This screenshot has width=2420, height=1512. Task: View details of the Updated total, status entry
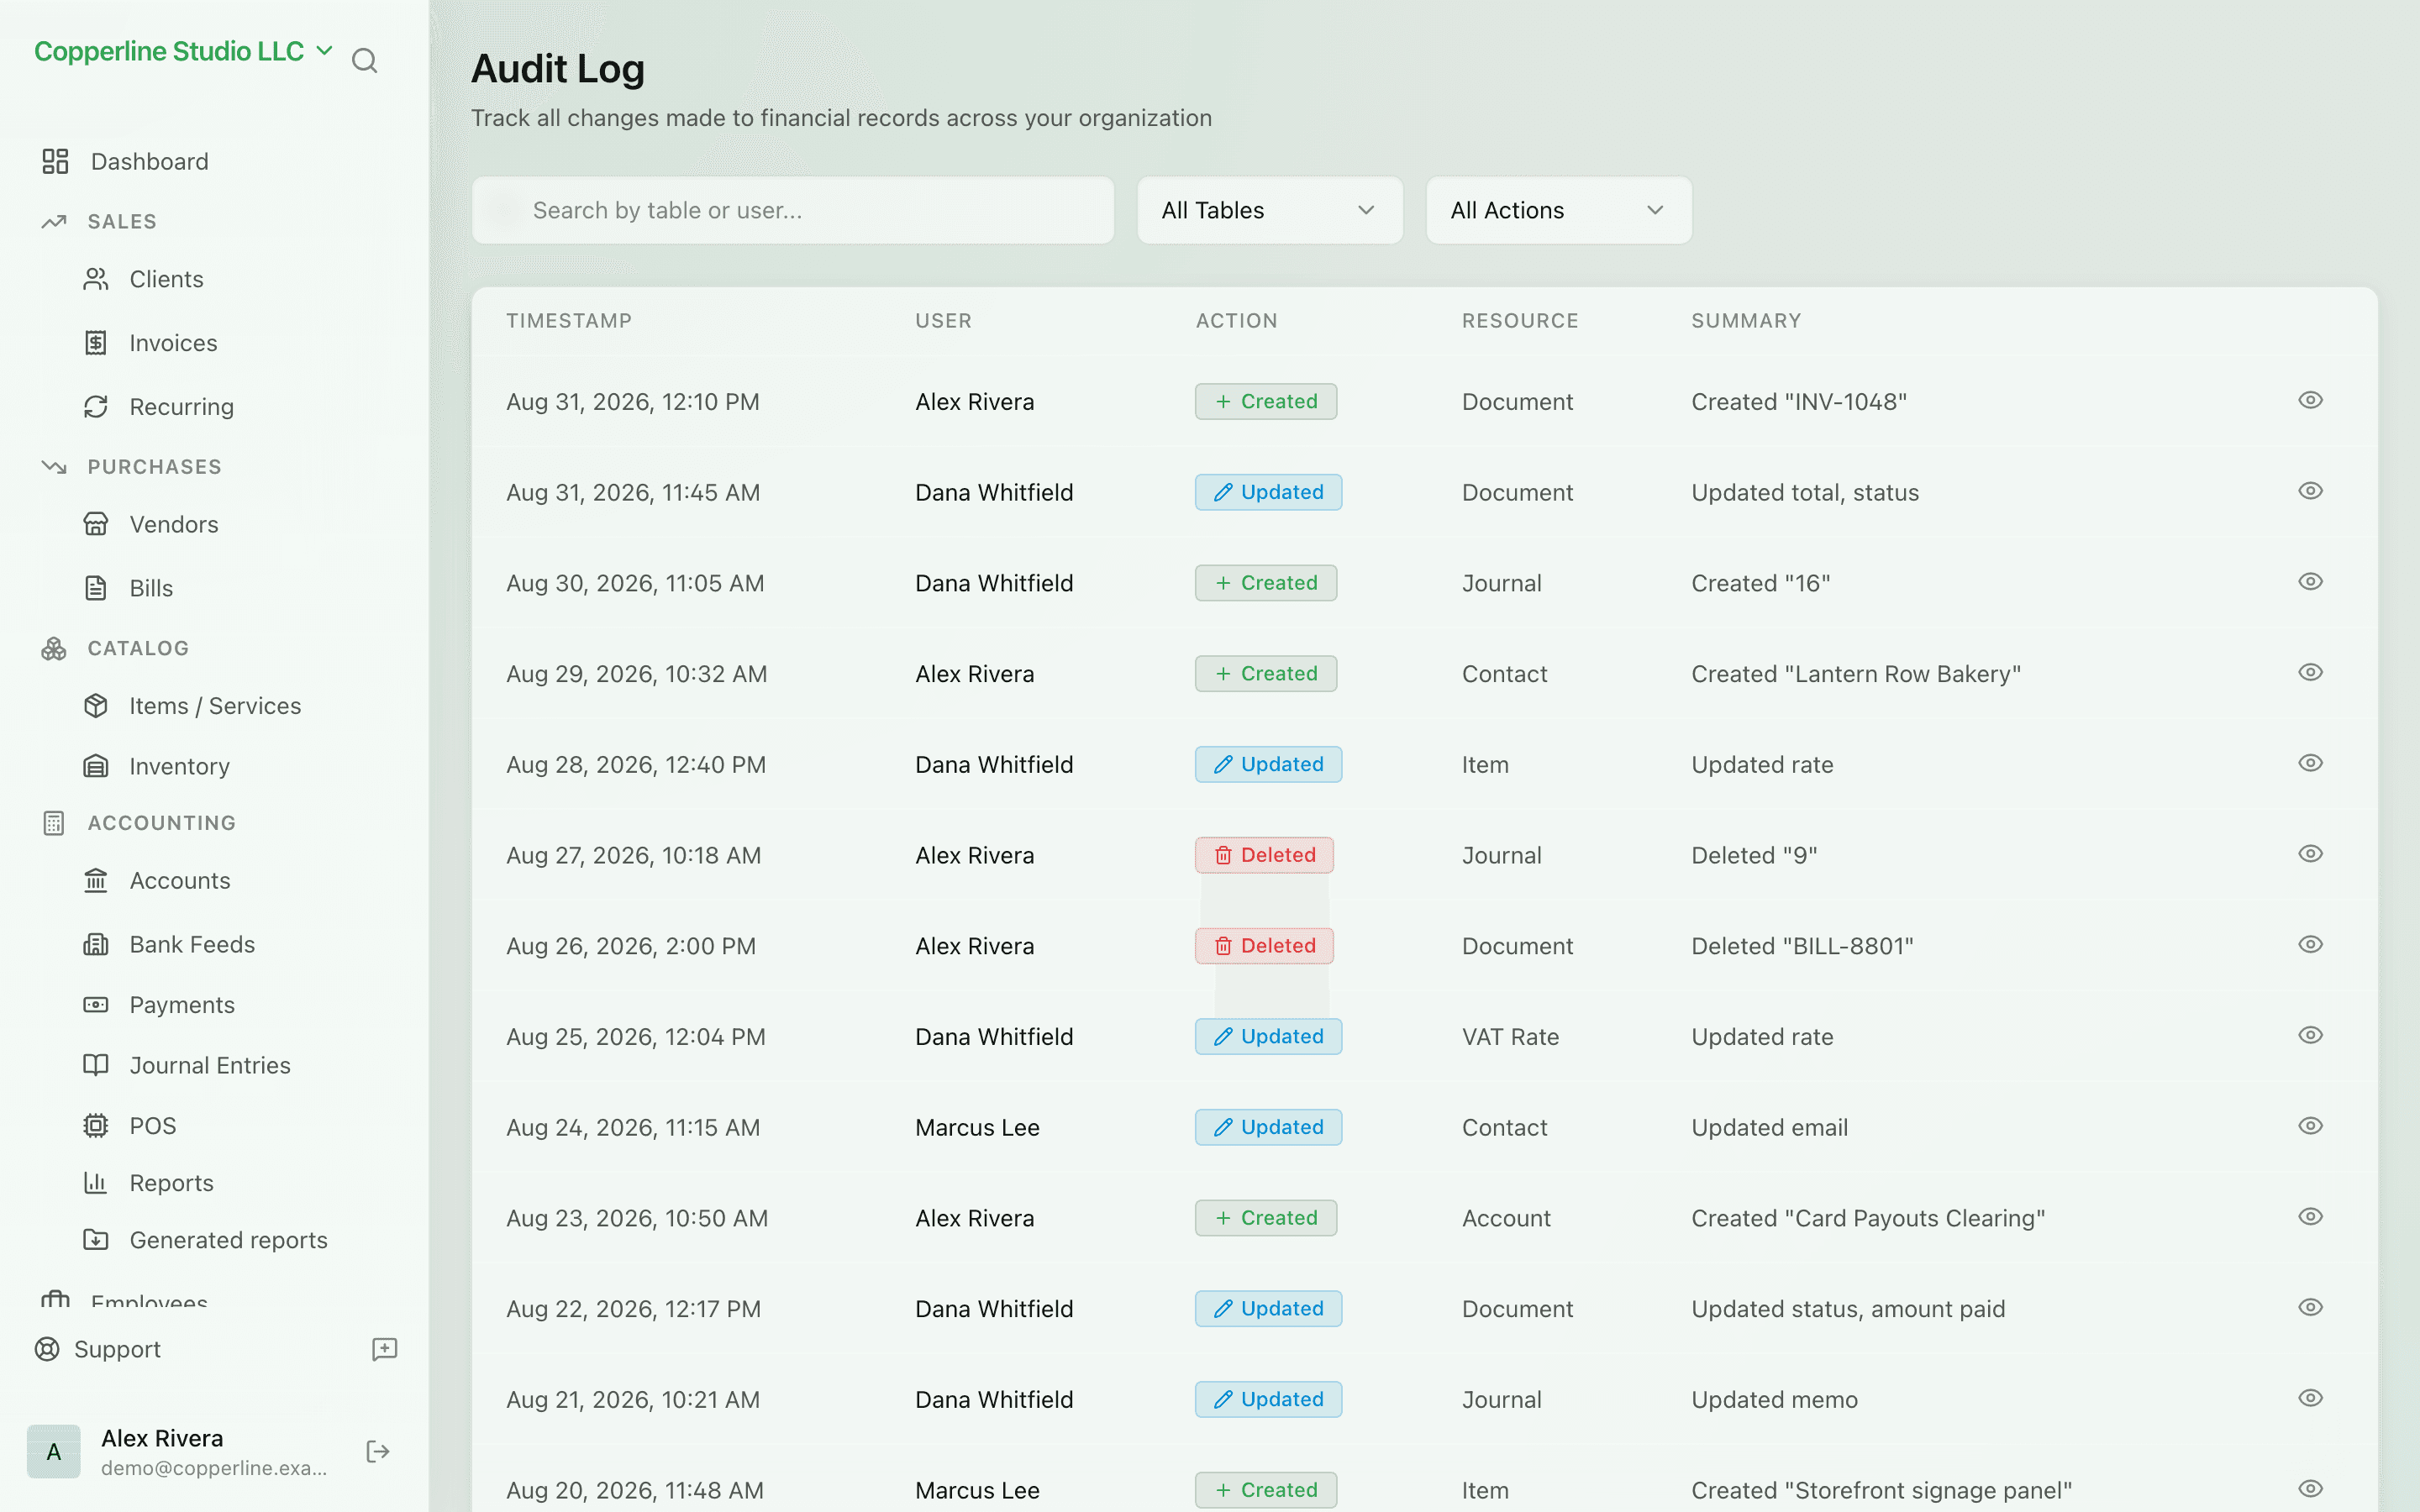click(x=2310, y=491)
